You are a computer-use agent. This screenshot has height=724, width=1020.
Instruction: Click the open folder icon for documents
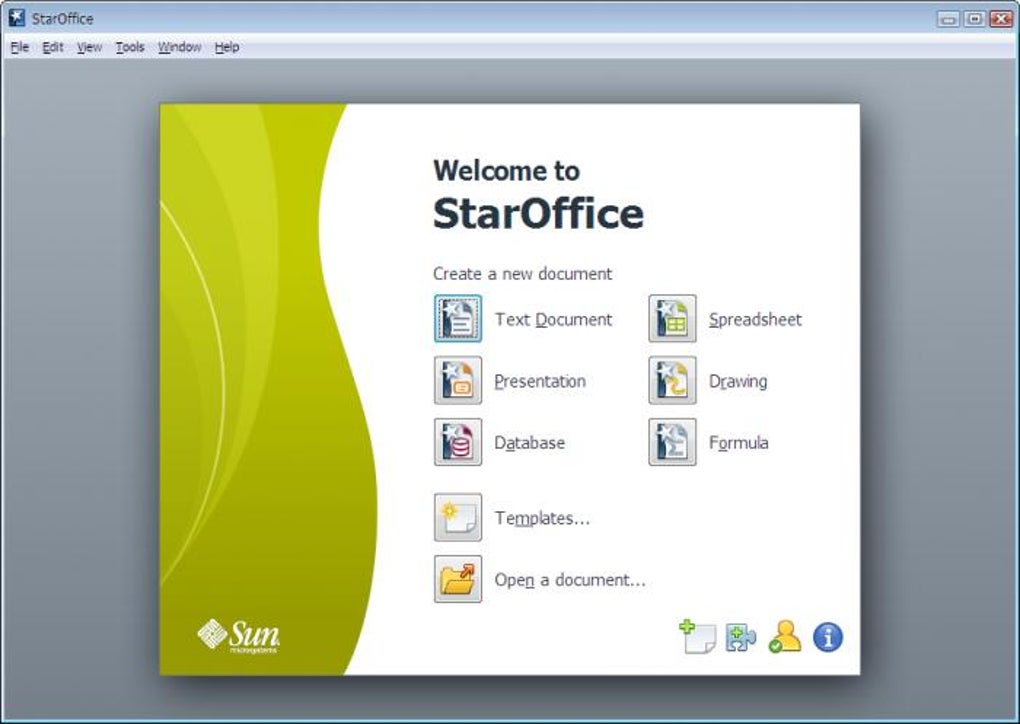458,578
